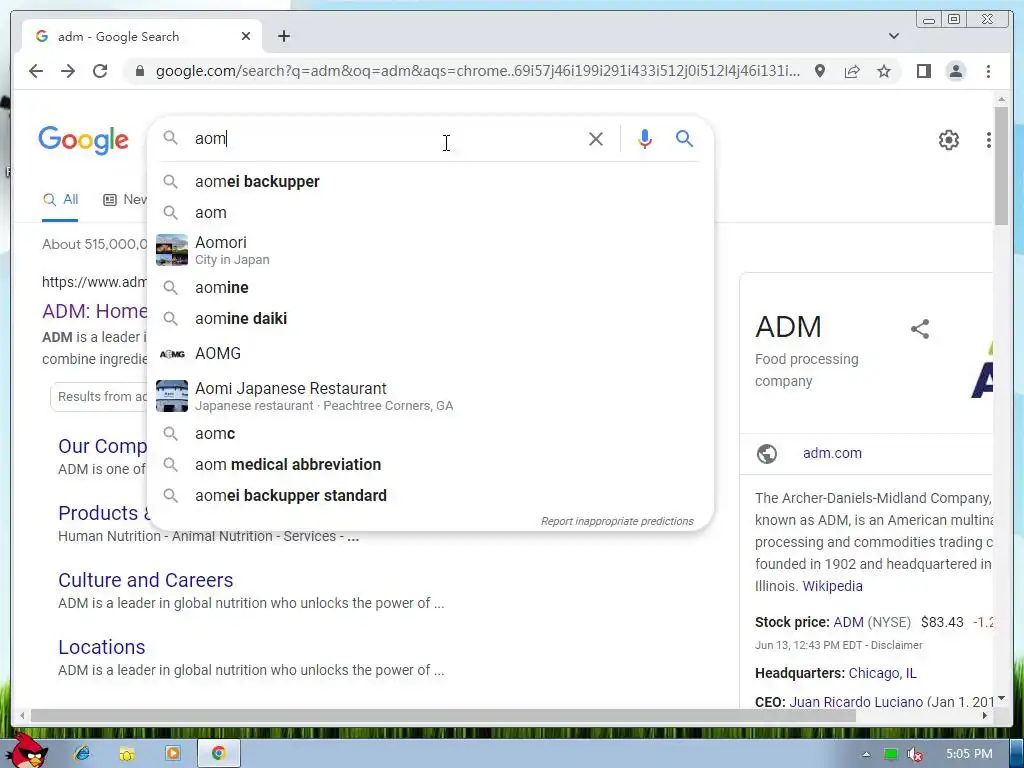Open Chicago, IL headquarters link

pyautogui.click(x=882, y=673)
